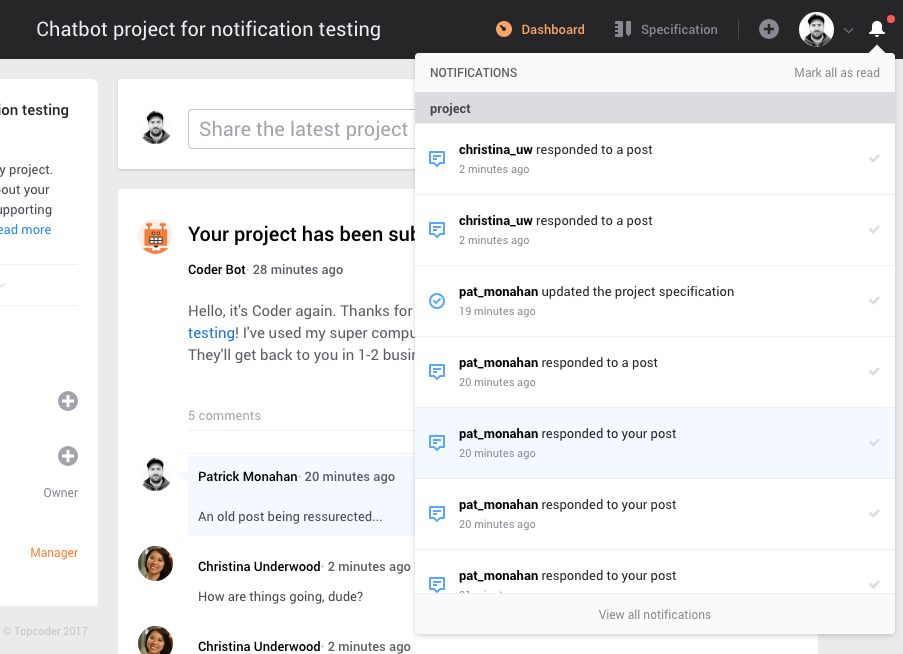
Task: Open user avatar menu in header
Action: (816, 29)
